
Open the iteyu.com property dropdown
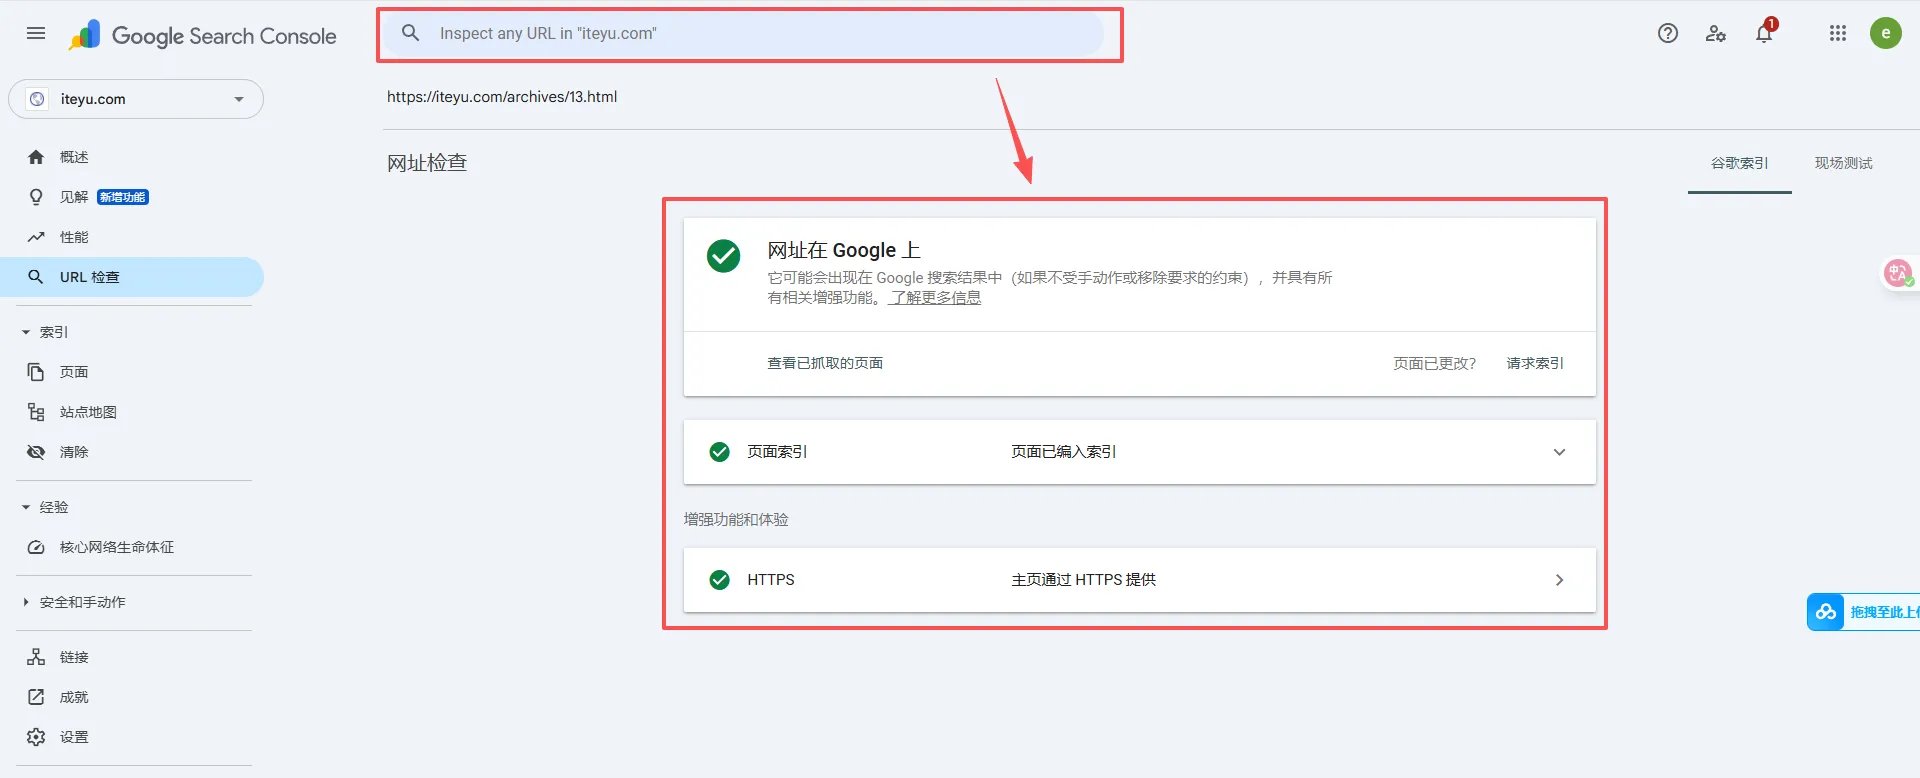(x=136, y=99)
